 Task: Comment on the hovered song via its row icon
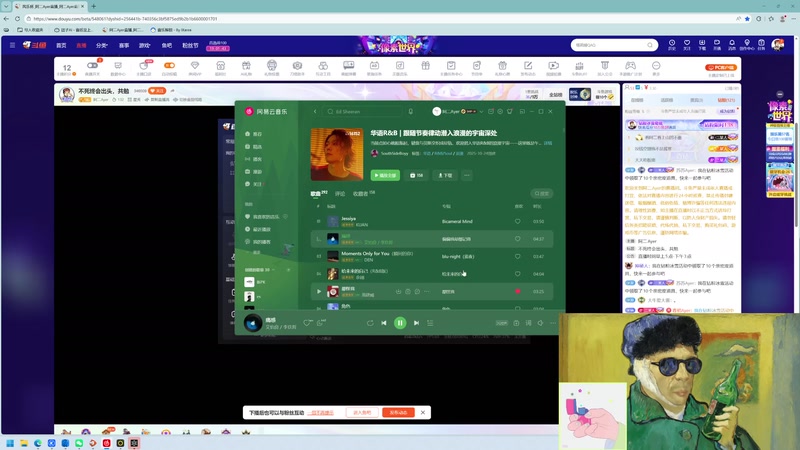(417, 291)
